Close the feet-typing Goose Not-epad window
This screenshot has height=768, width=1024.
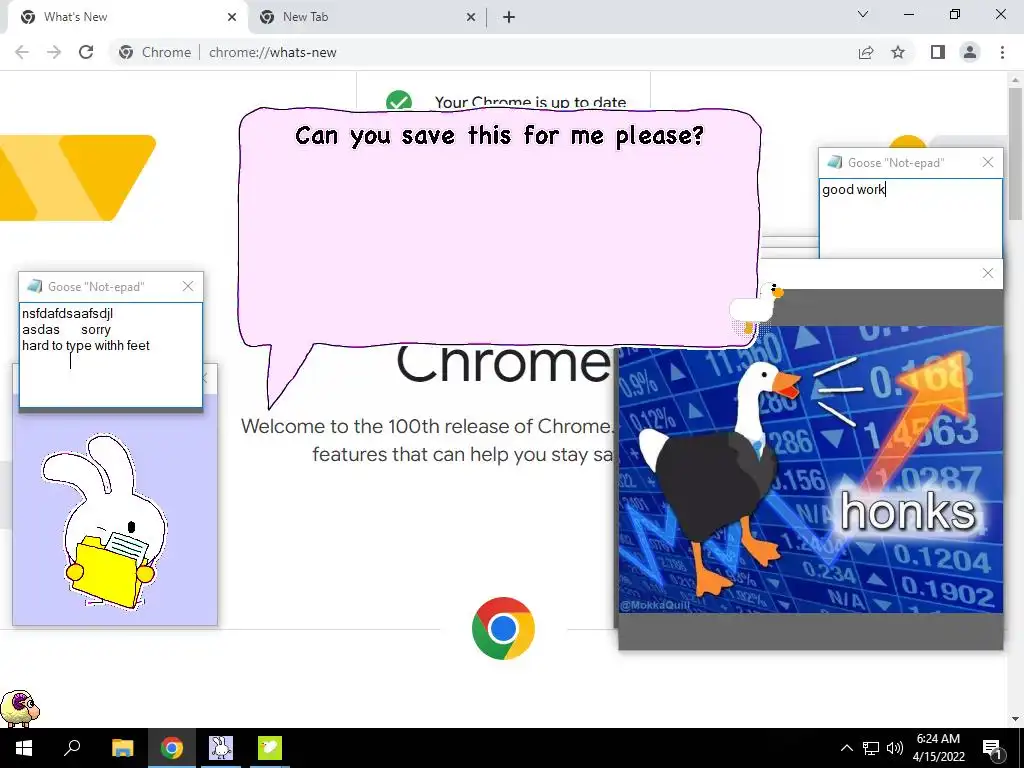[x=188, y=286]
